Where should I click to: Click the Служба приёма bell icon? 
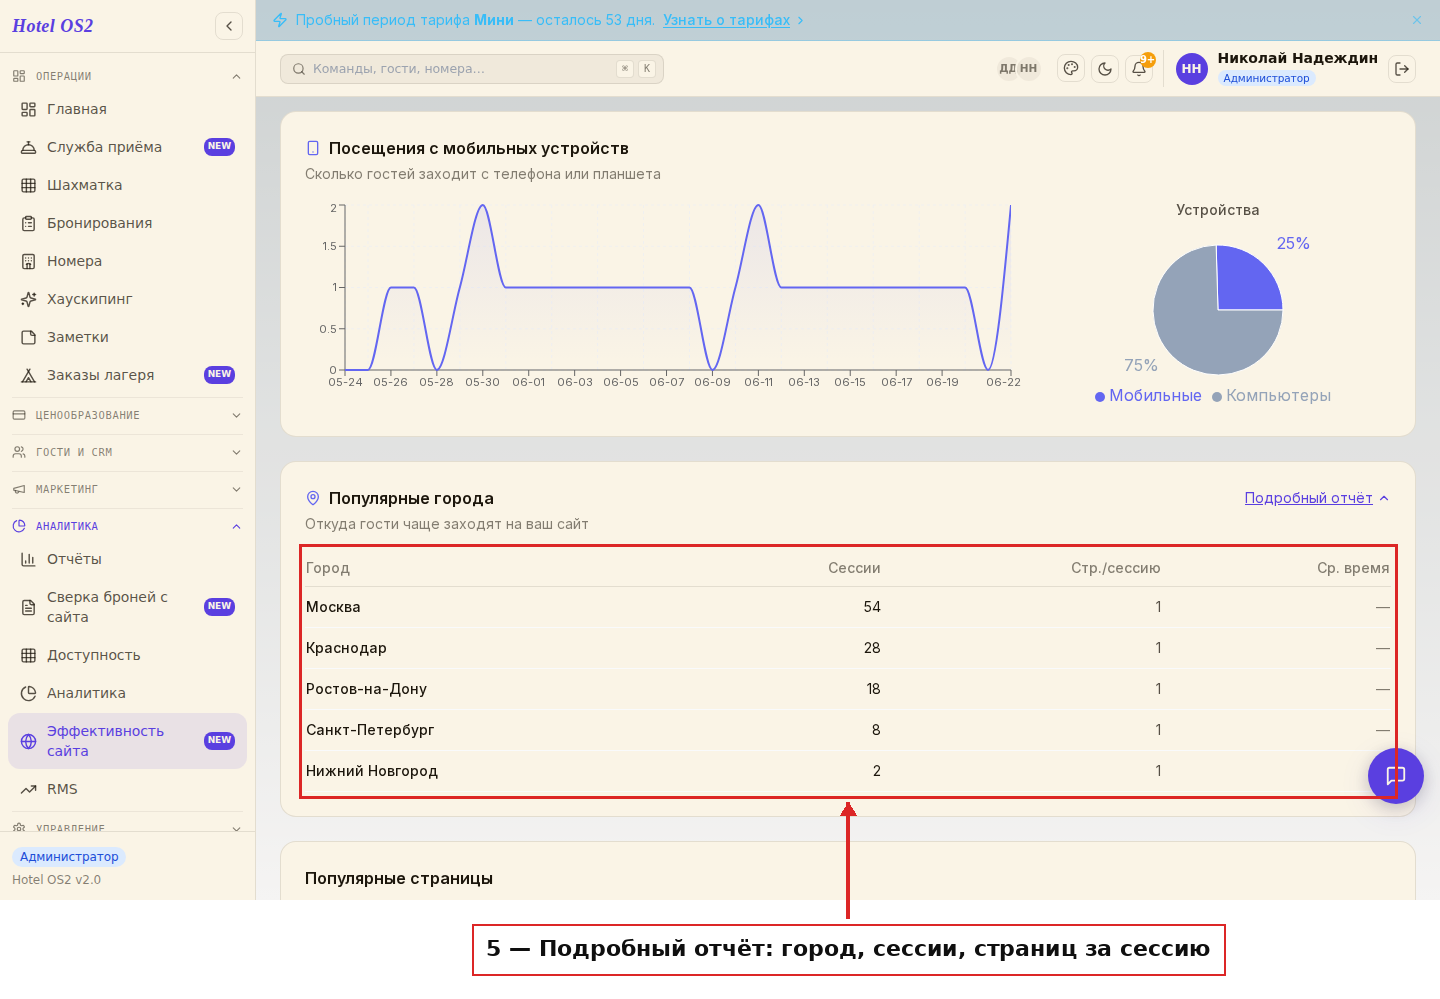pos(28,147)
